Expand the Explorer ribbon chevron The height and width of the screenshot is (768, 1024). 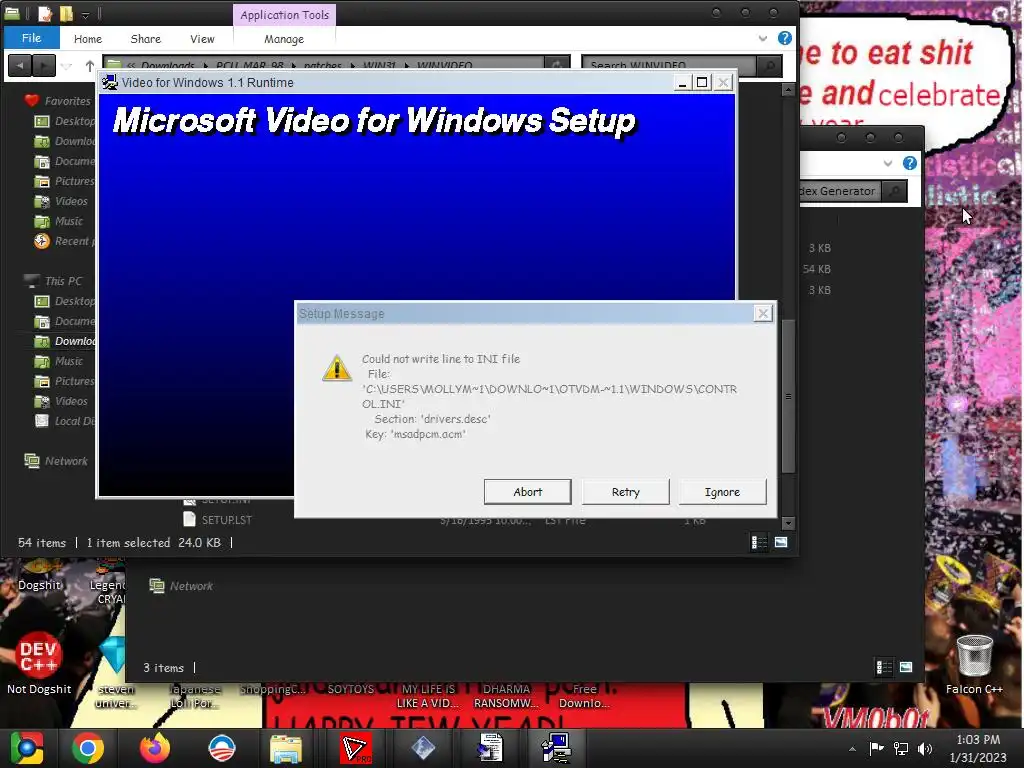762,39
